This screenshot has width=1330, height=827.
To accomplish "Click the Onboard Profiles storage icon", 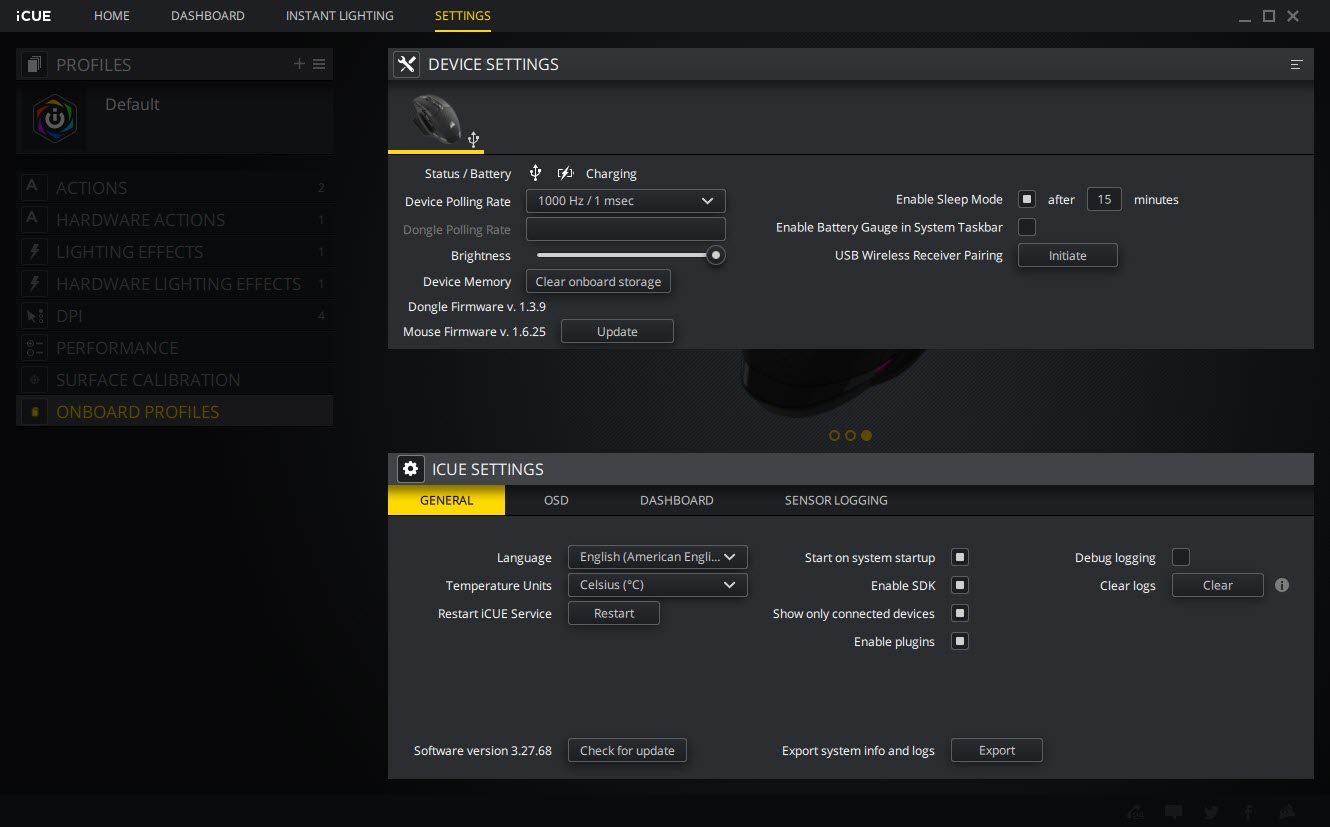I will tap(34, 411).
